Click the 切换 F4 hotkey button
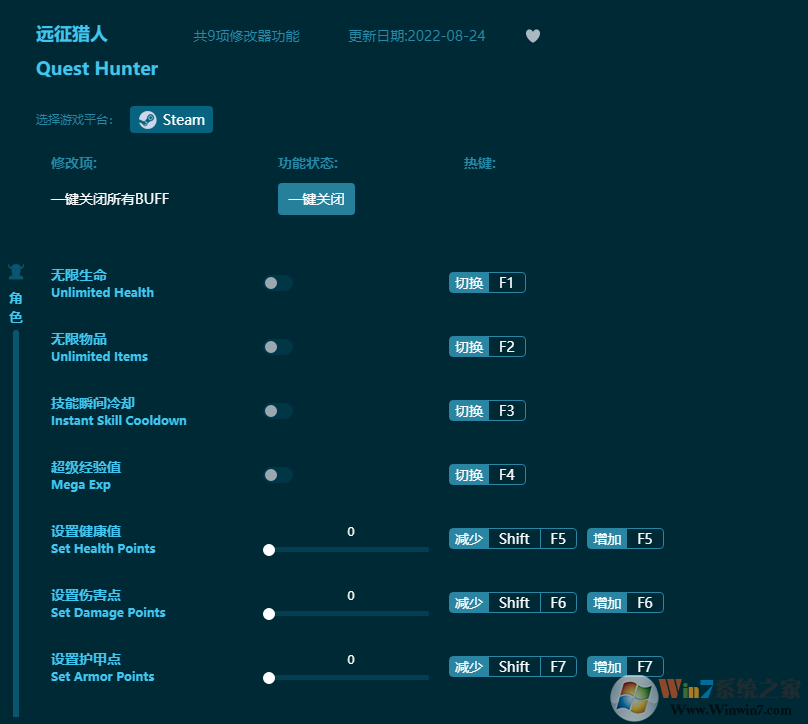 point(487,475)
